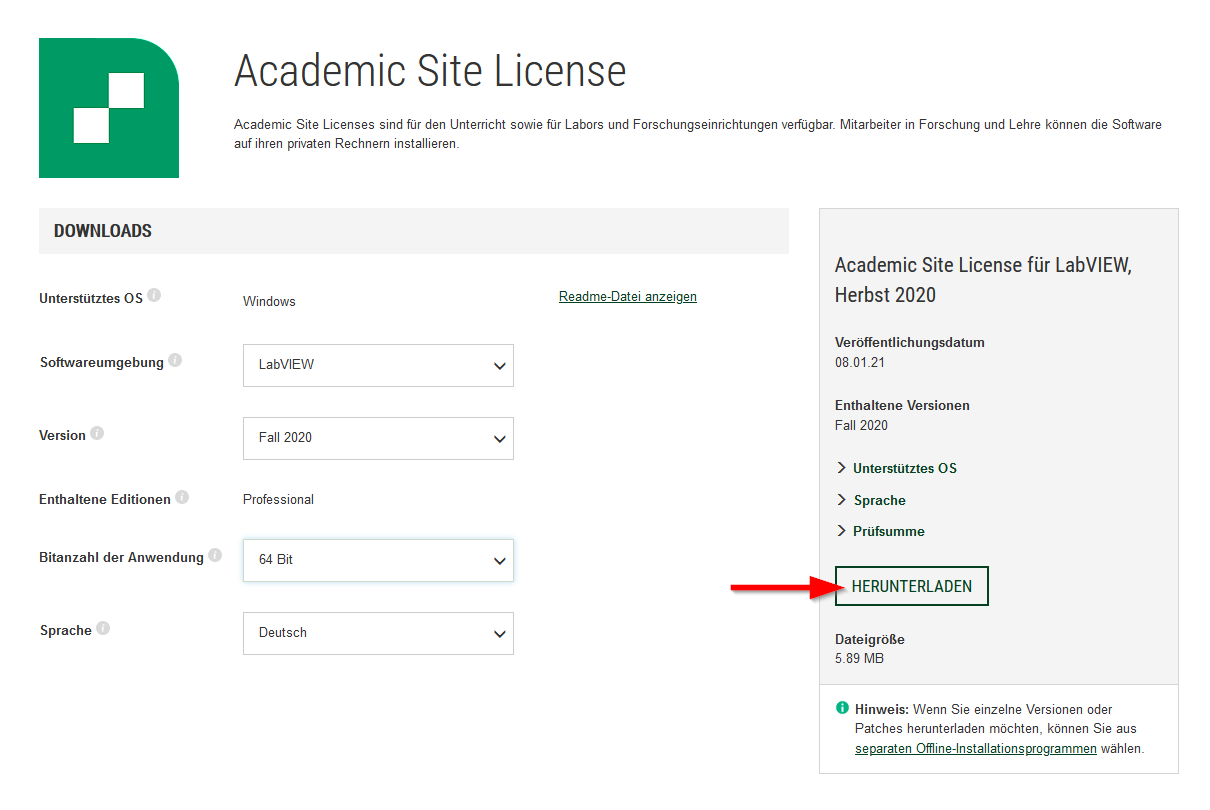Open info tooltip next to Sprache label
The image size is (1210, 810).
click(x=103, y=628)
